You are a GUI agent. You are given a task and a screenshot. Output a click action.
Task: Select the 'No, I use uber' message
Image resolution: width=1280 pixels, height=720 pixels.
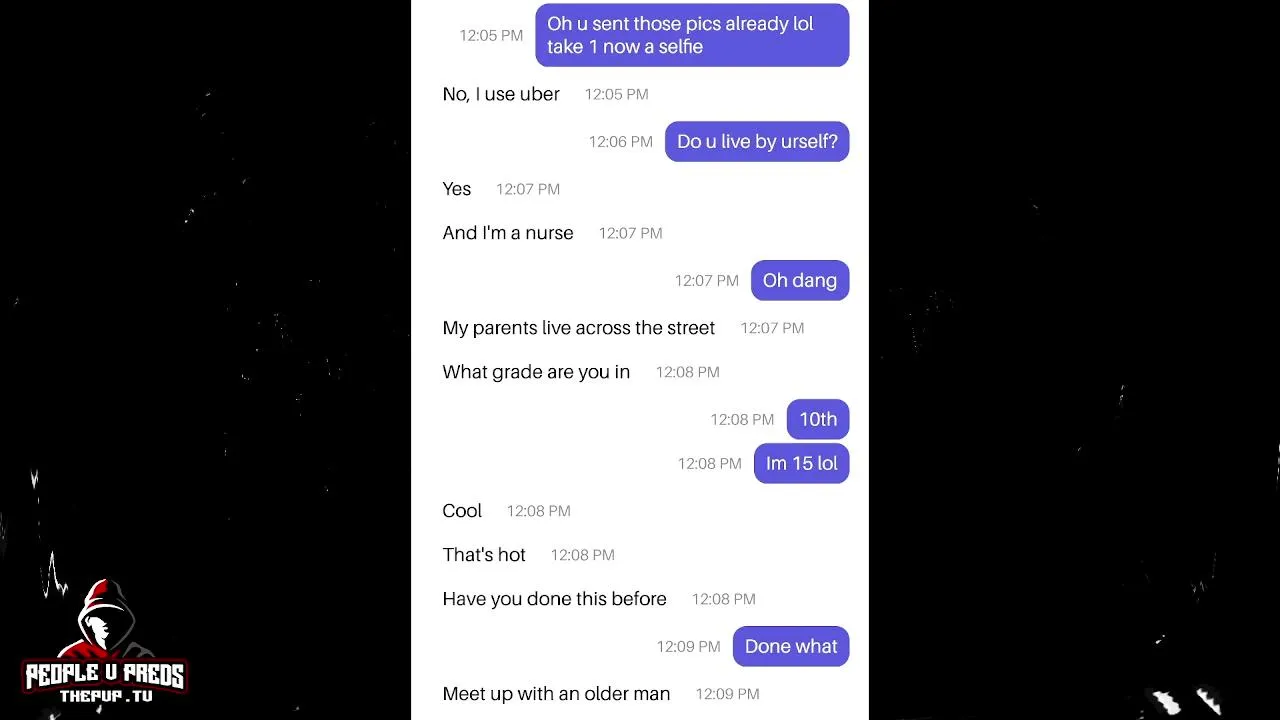click(501, 94)
